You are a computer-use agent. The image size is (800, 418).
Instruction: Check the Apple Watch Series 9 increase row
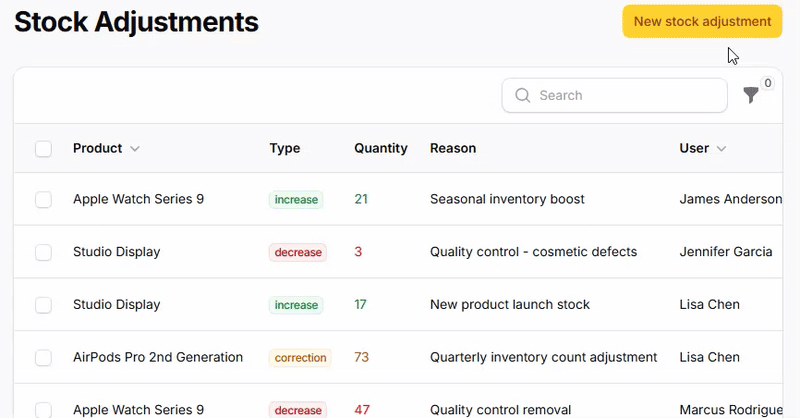click(43, 199)
